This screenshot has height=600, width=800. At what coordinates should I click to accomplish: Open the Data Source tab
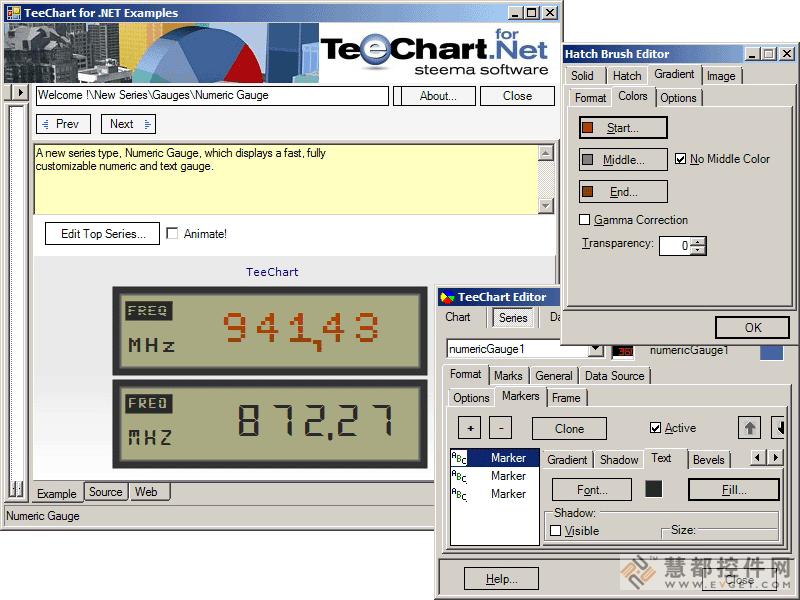pyautogui.click(x=615, y=376)
